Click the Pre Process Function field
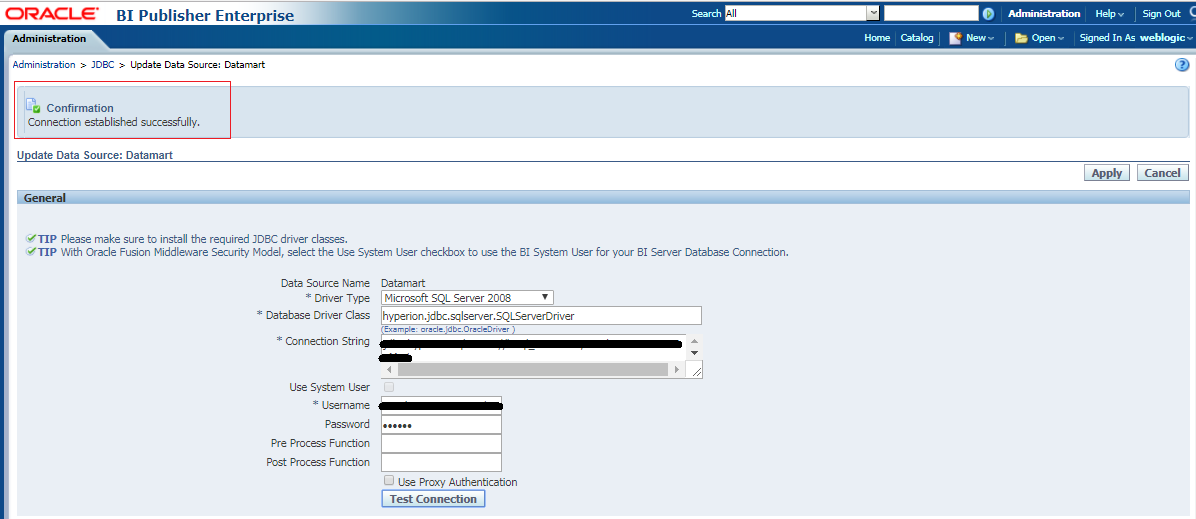Viewport: 1196px width, 519px height. [x=441, y=443]
